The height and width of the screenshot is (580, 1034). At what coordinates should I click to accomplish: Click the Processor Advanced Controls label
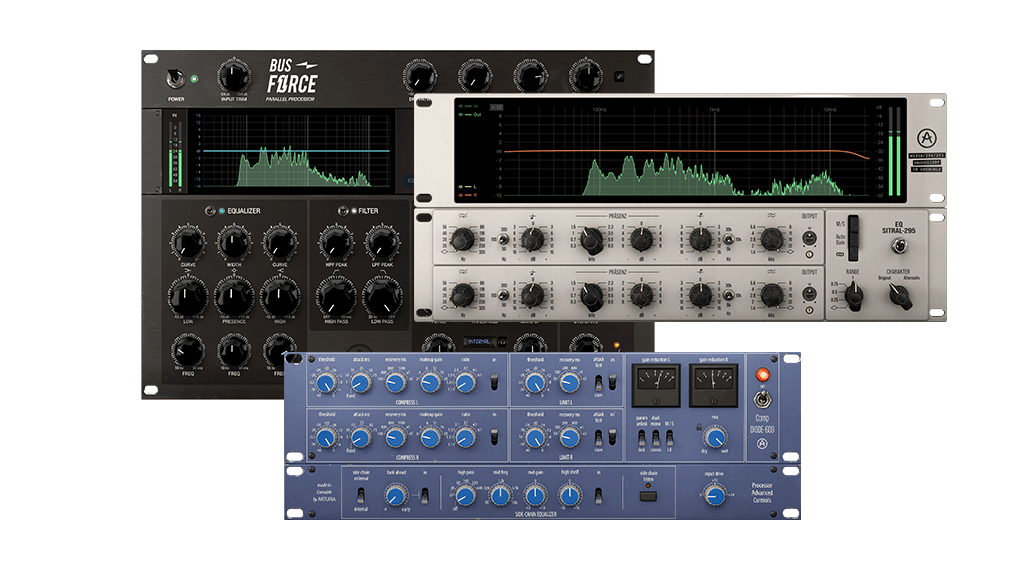tap(762, 493)
